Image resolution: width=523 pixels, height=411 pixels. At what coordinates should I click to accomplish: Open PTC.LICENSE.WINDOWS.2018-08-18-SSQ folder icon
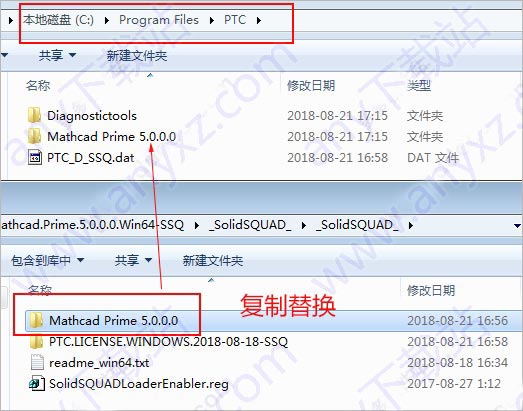pos(36,342)
